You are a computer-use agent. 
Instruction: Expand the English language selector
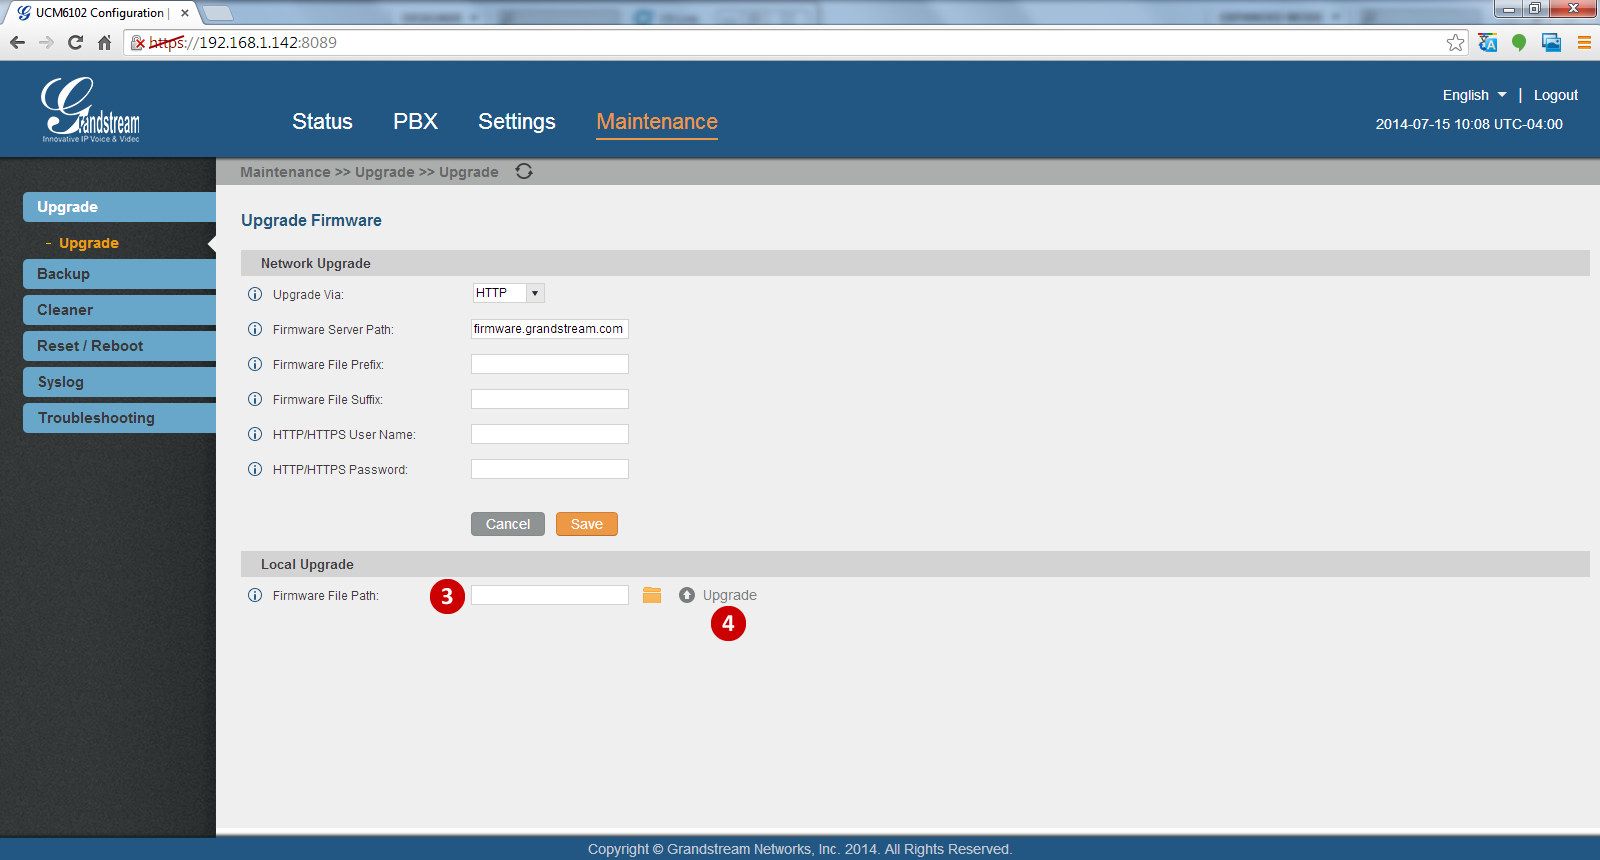point(1474,95)
